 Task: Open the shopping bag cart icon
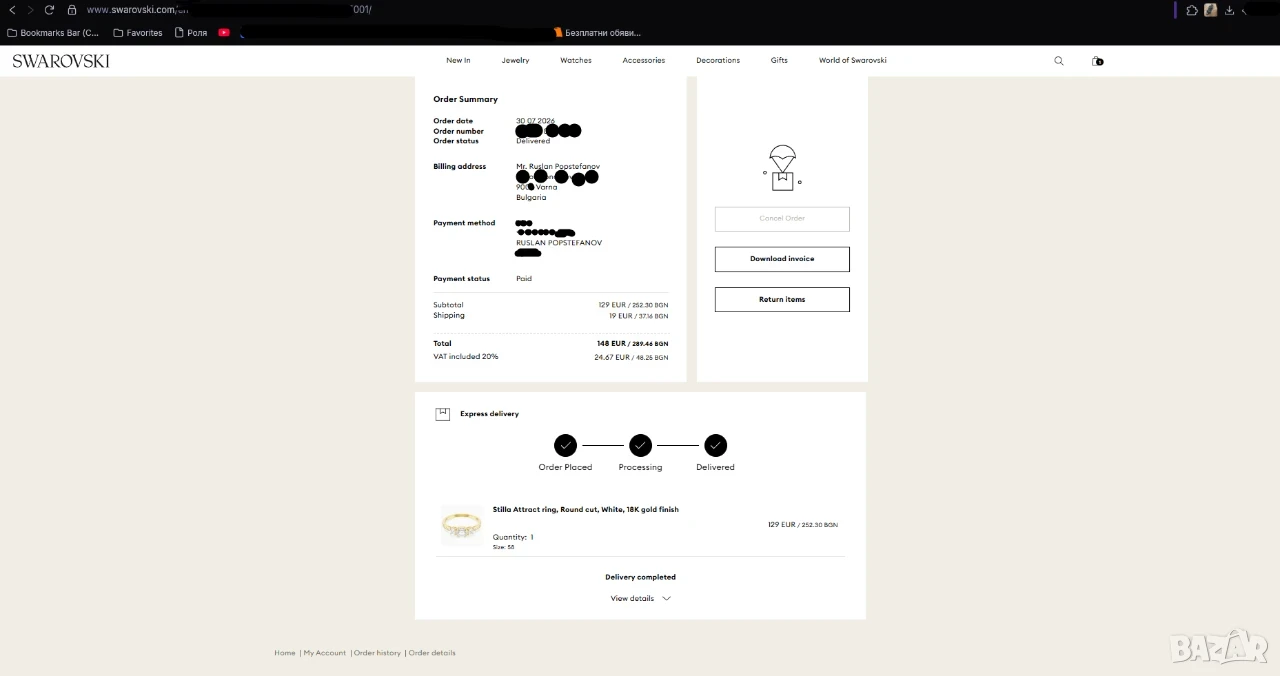pos(1097,61)
